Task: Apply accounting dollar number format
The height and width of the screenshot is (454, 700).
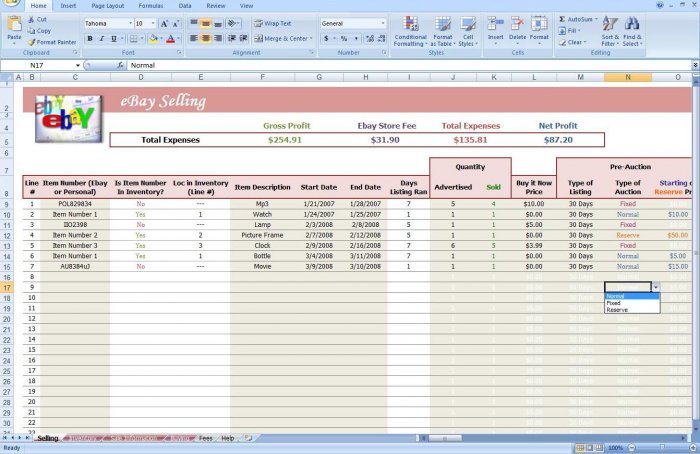Action: click(326, 39)
